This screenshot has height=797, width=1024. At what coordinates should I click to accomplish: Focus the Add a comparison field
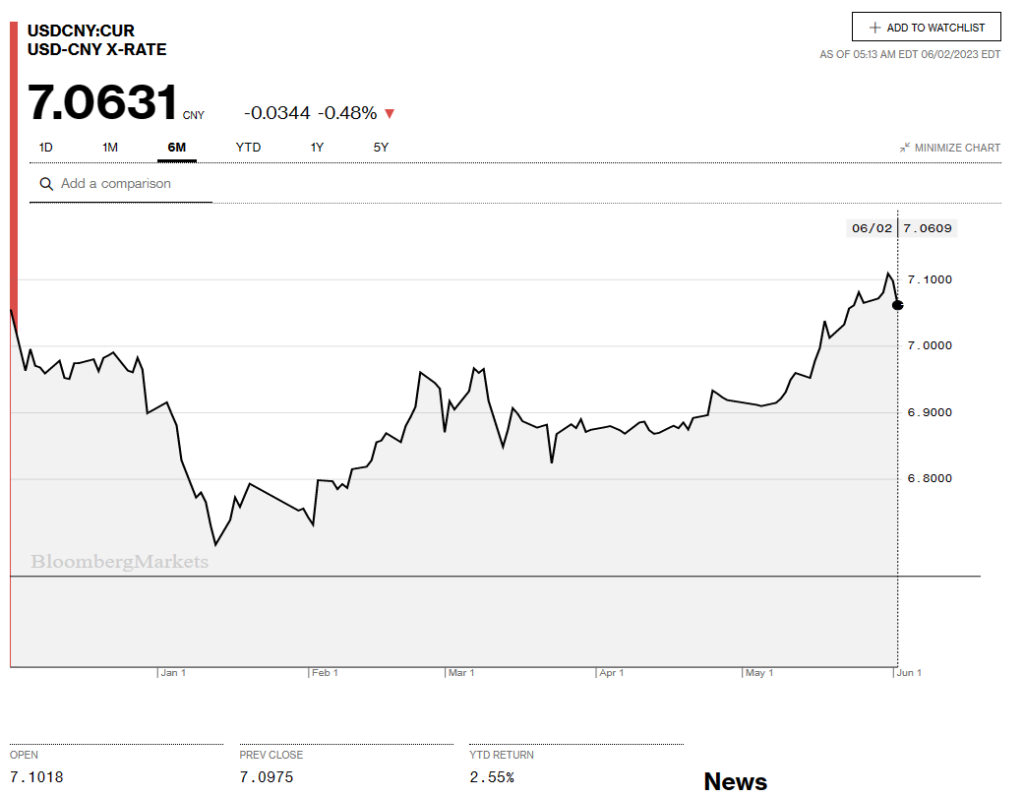point(130,184)
